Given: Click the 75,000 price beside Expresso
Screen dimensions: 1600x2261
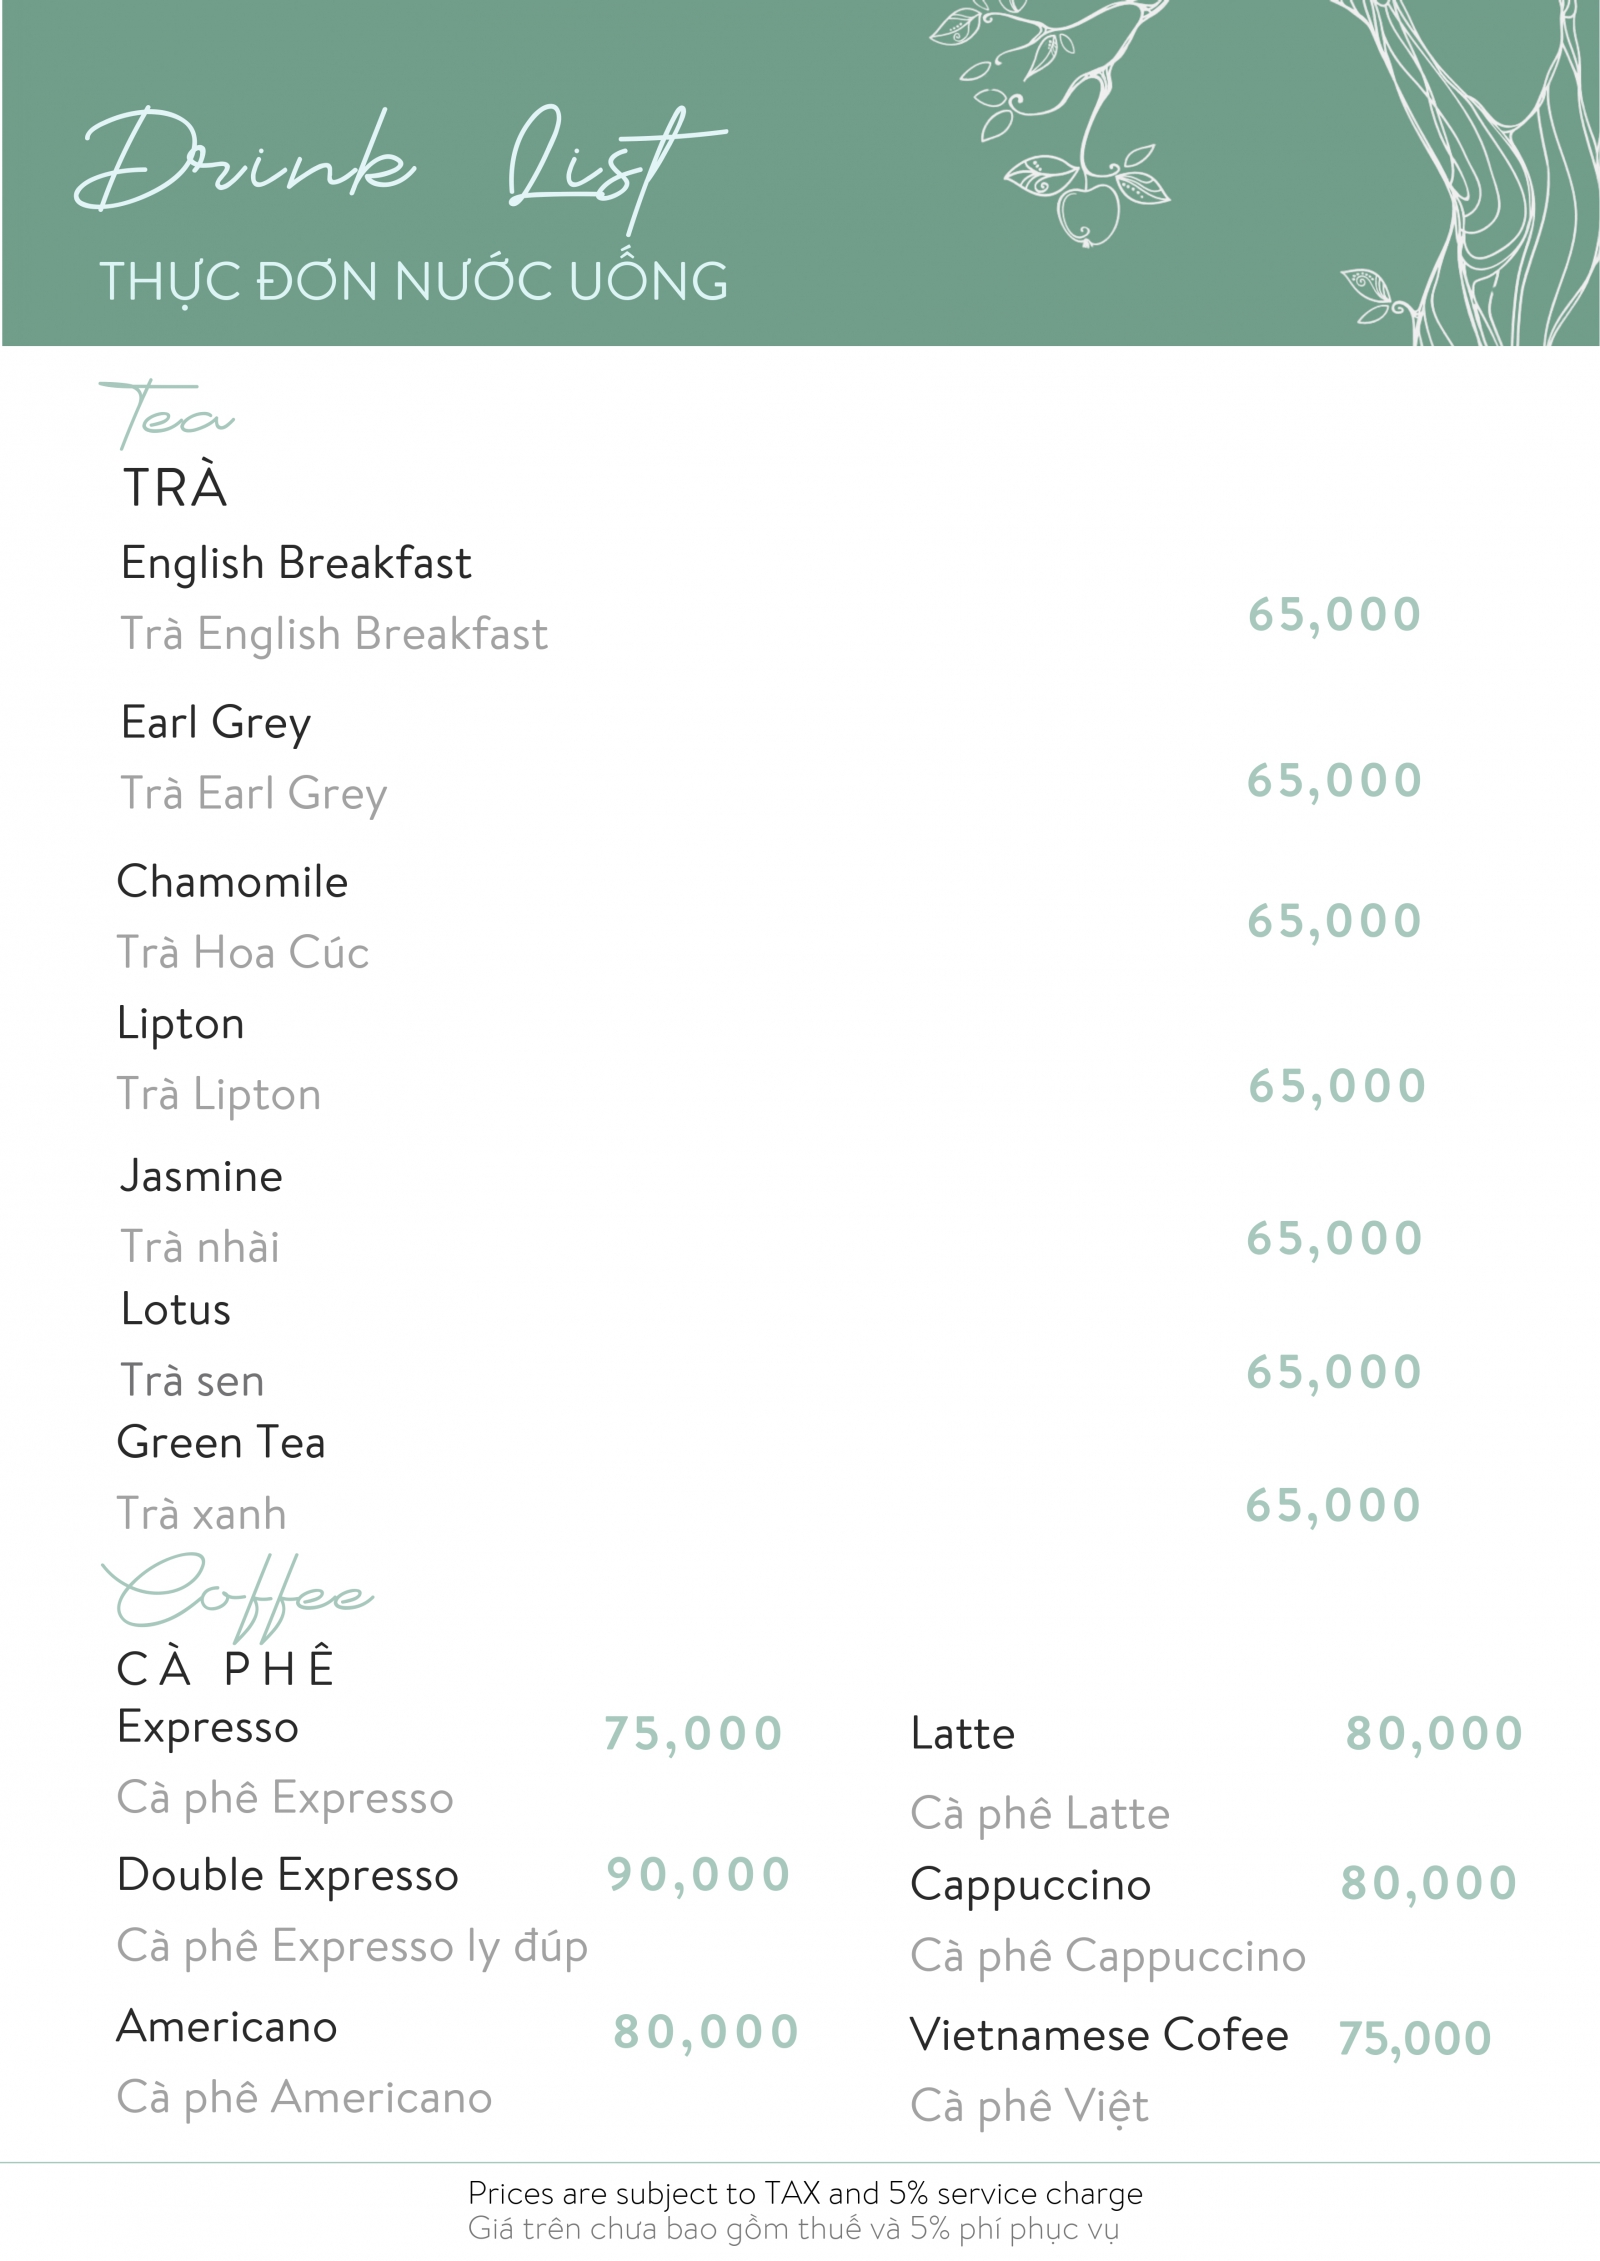Looking at the screenshot, I should [x=693, y=1734].
